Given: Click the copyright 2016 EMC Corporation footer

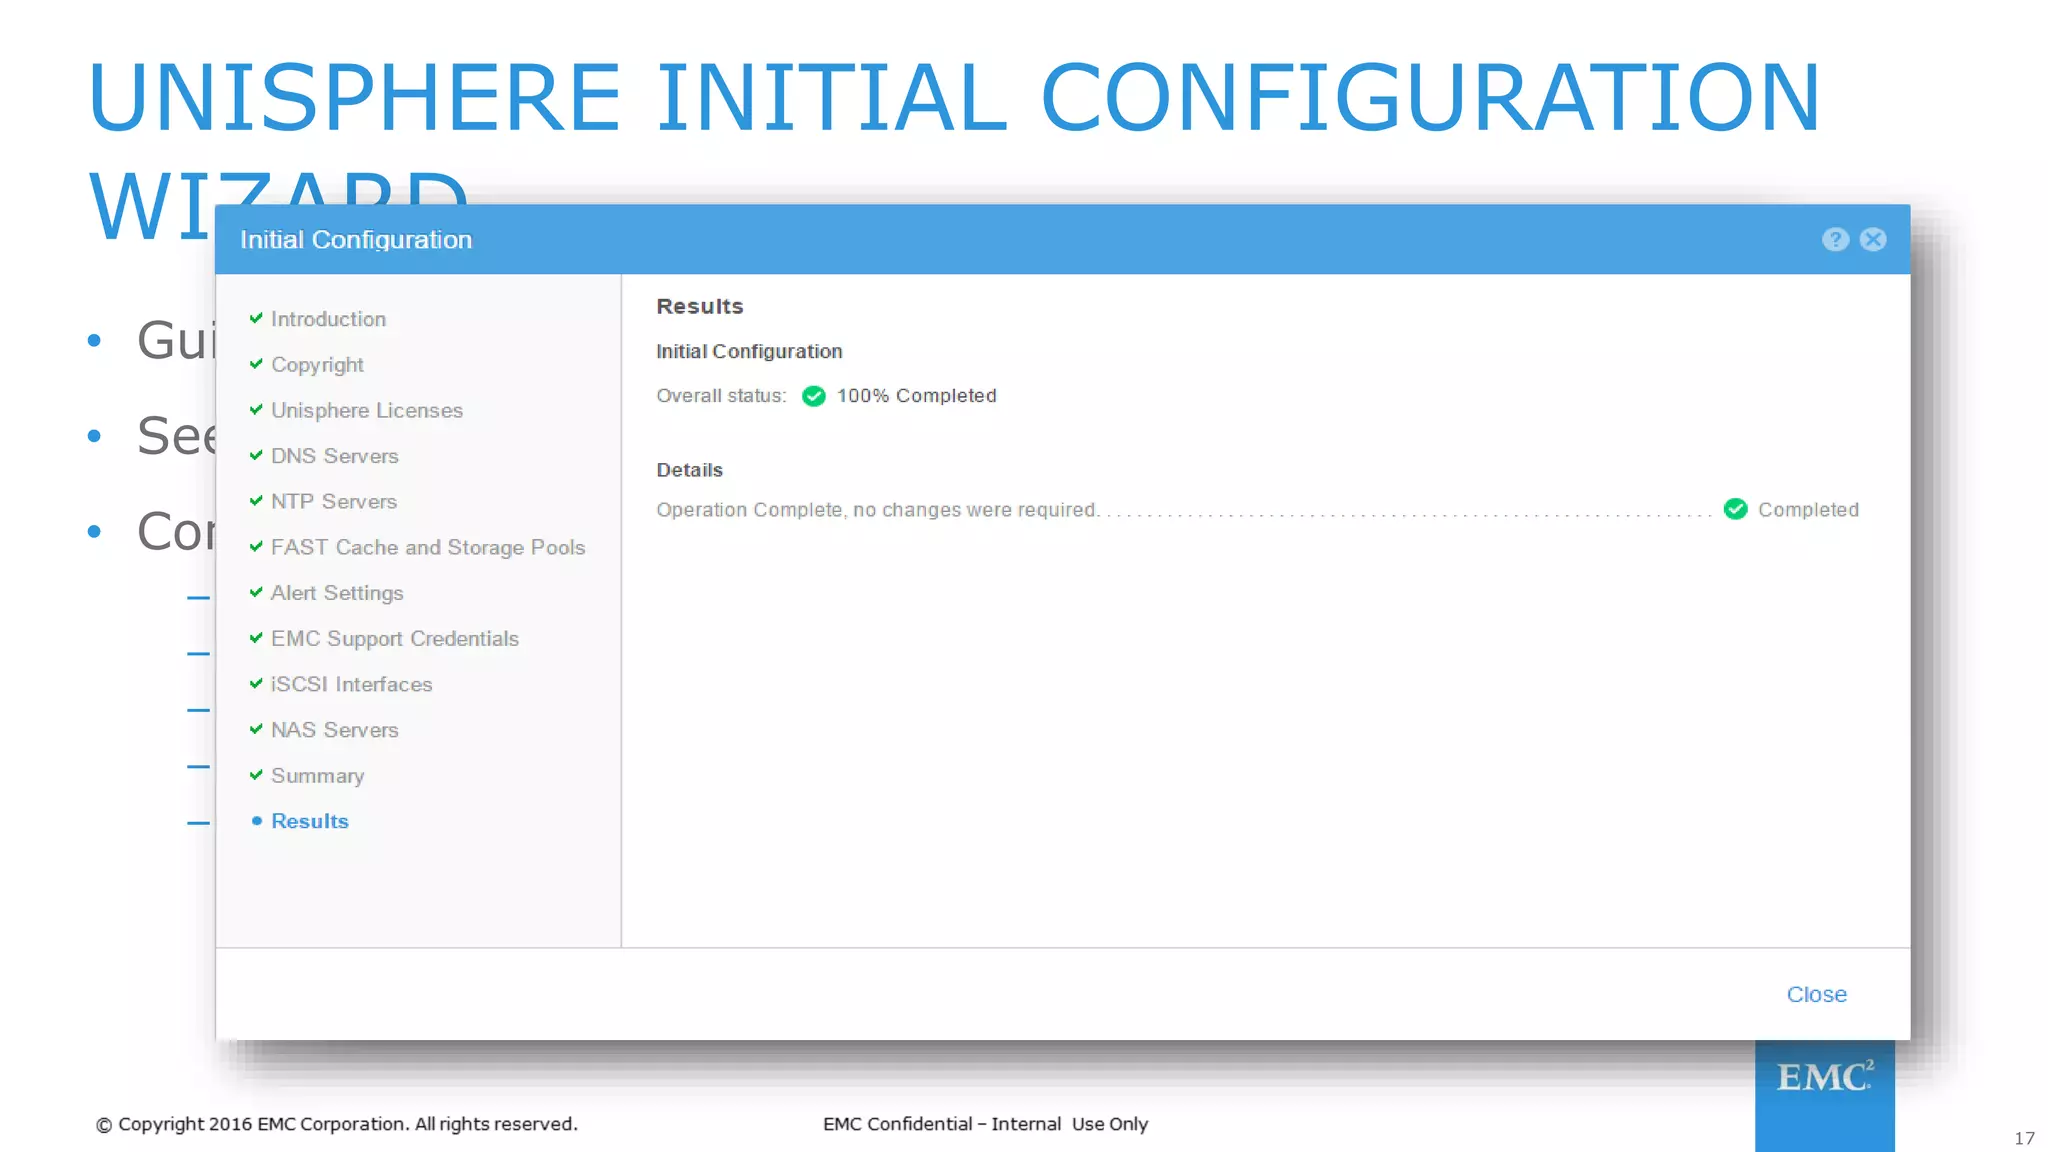Looking at the screenshot, I should [337, 1124].
